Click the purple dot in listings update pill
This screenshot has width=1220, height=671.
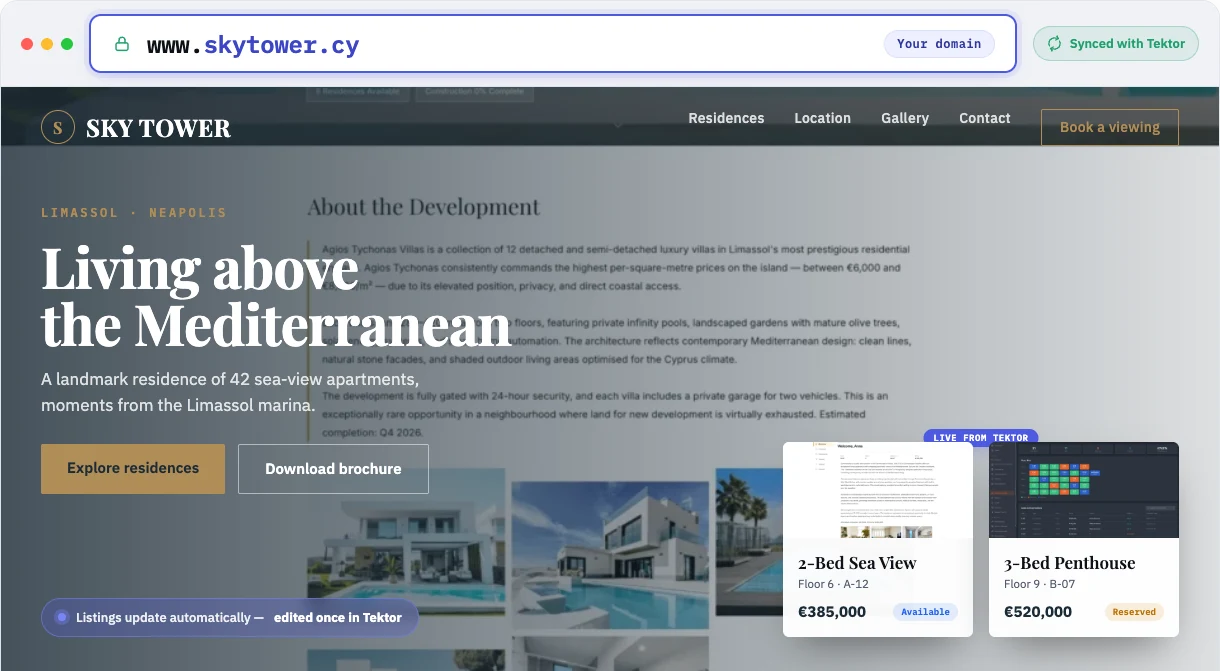(61, 618)
